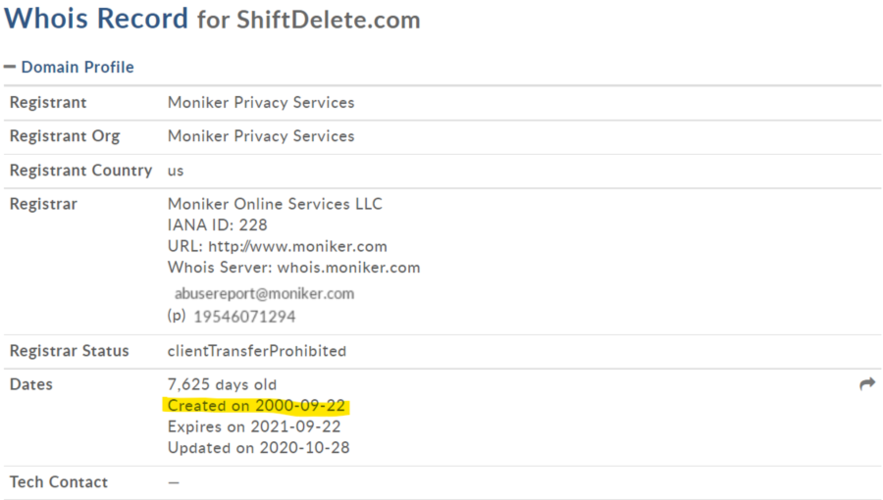Click the 7,625 days old text
Screen dimensions: 883x500
point(222,384)
